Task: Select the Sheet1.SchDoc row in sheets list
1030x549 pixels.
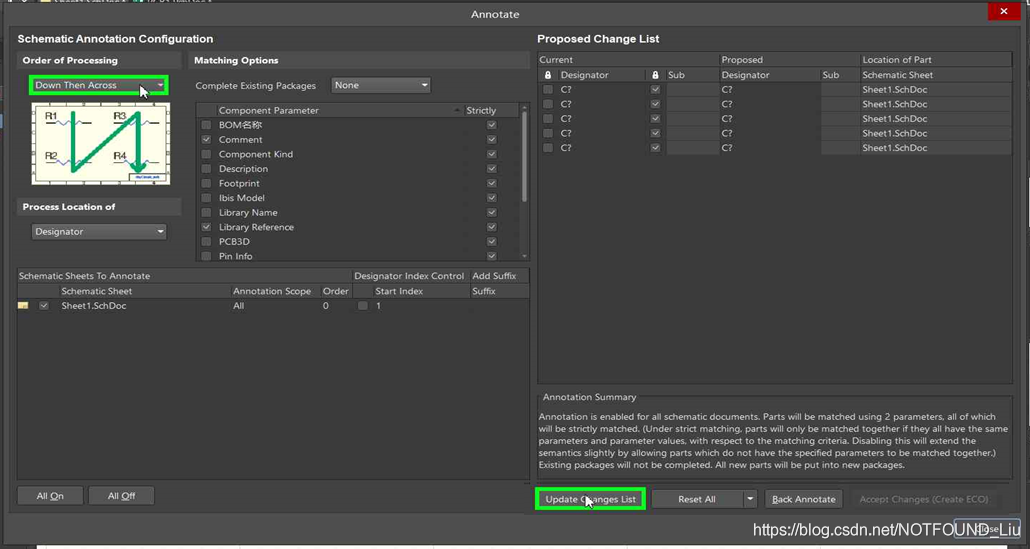Action: pyautogui.click(x=273, y=306)
